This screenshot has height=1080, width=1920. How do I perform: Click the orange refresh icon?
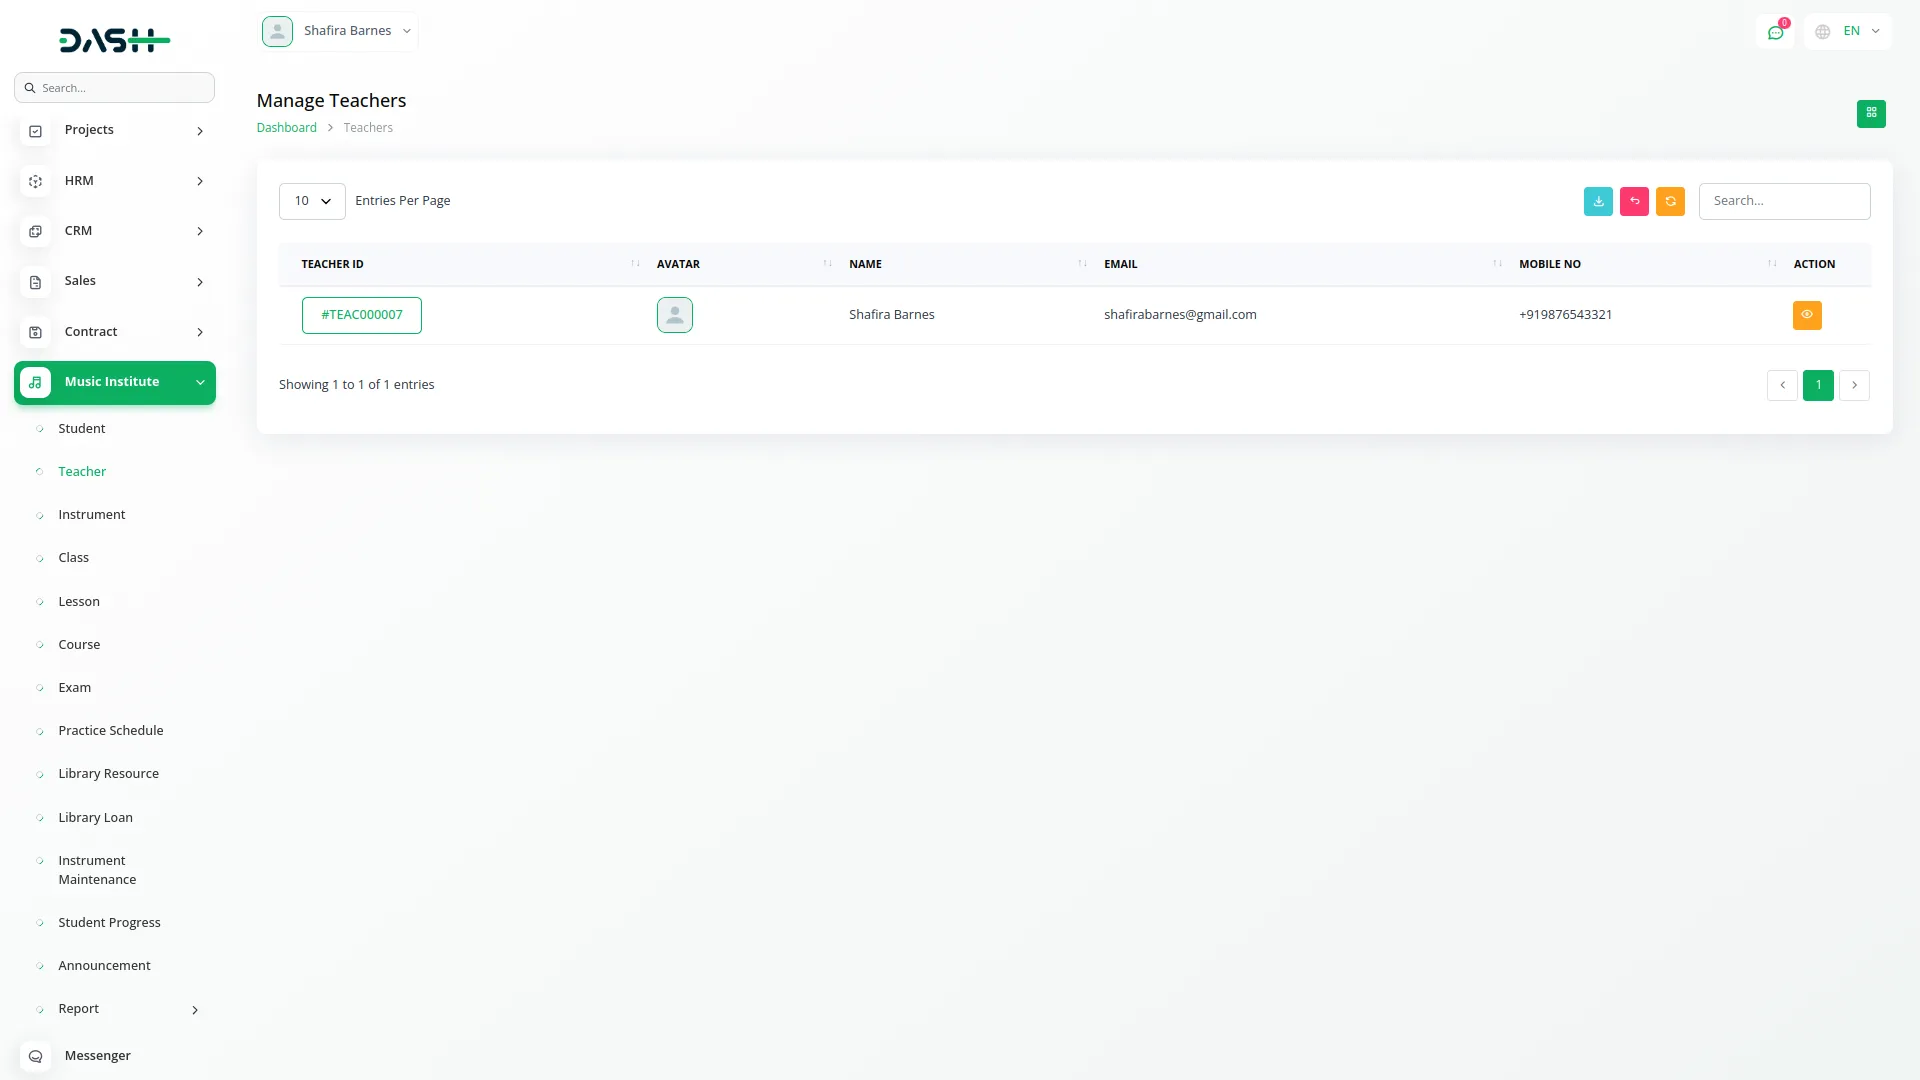1670,201
